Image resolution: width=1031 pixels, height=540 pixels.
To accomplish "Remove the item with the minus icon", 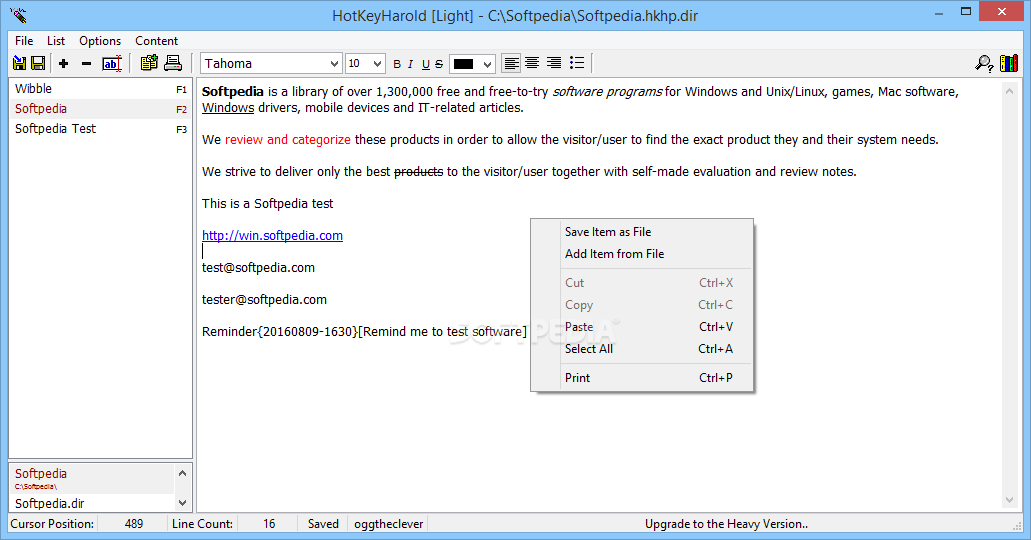I will 86,63.
